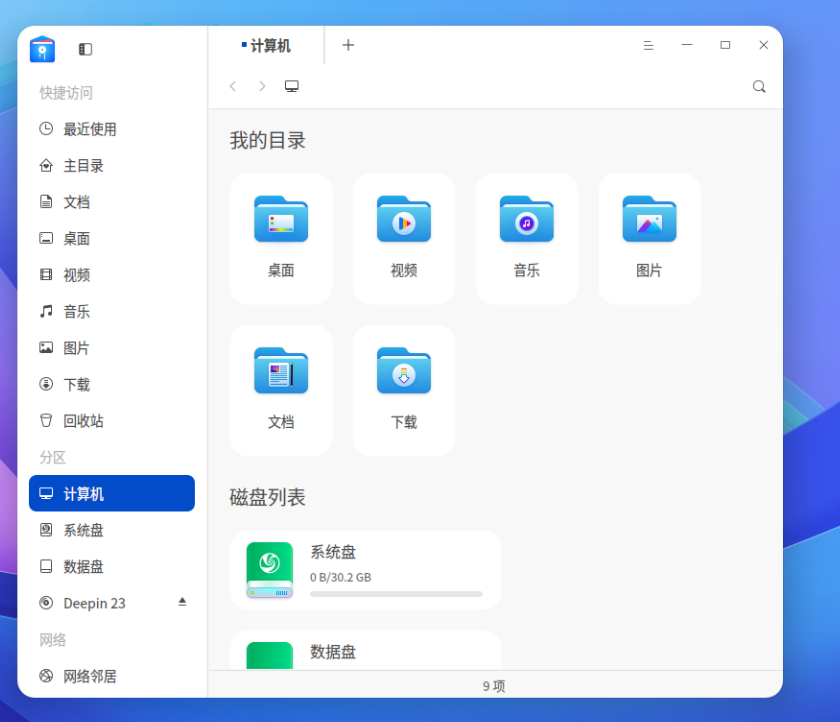Open the main menu hamburger icon

point(648,46)
